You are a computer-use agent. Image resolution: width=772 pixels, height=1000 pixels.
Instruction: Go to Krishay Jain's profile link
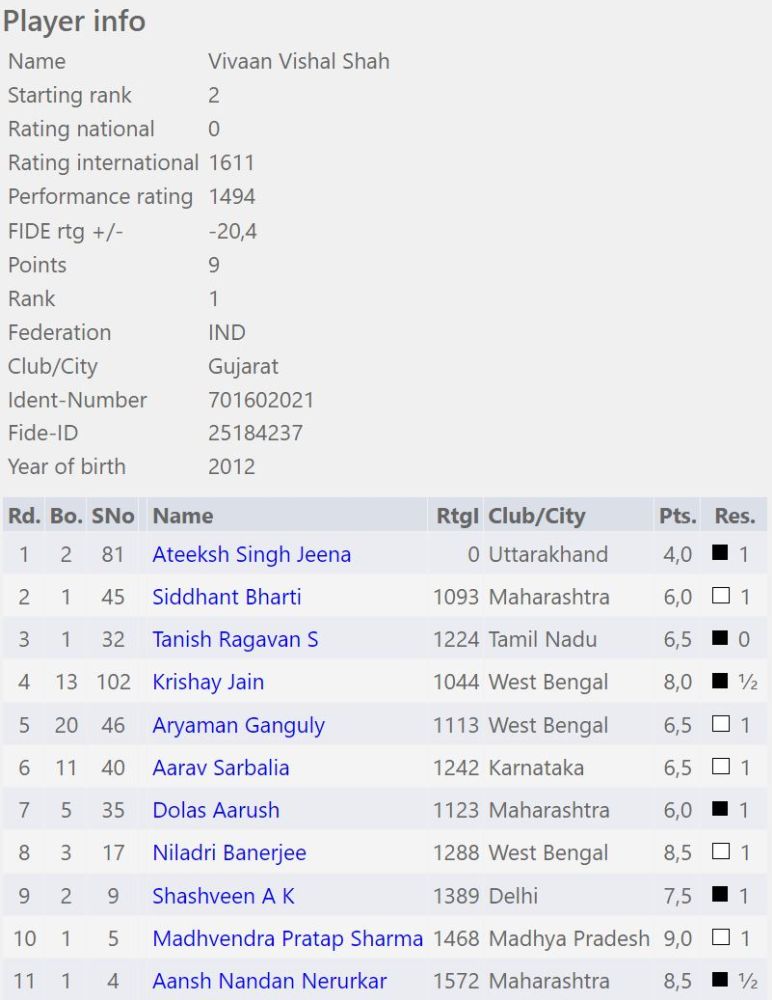tap(208, 682)
